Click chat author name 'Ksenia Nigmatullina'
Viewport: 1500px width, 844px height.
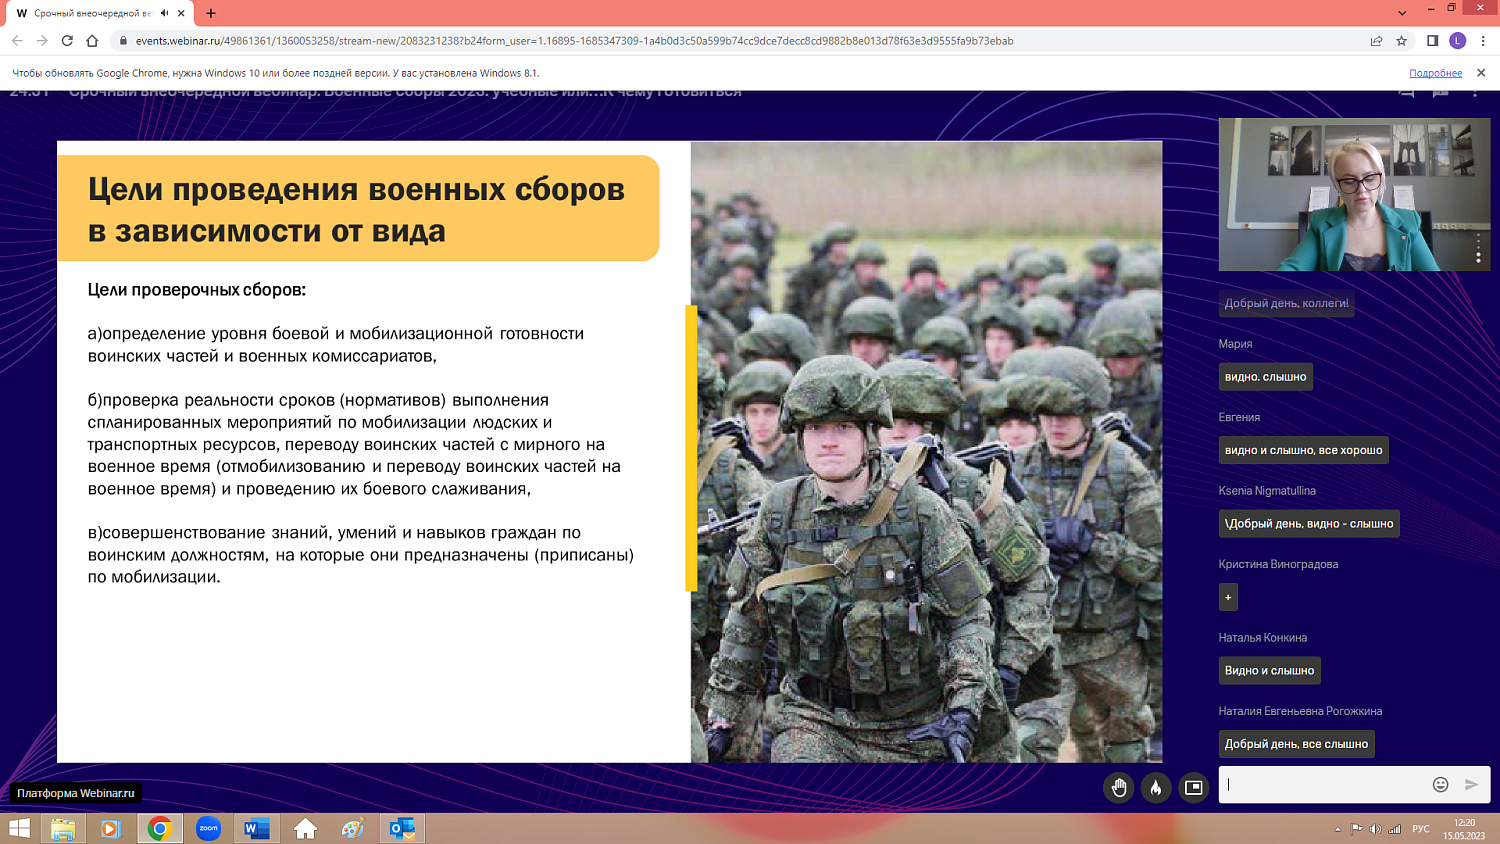click(x=1267, y=491)
